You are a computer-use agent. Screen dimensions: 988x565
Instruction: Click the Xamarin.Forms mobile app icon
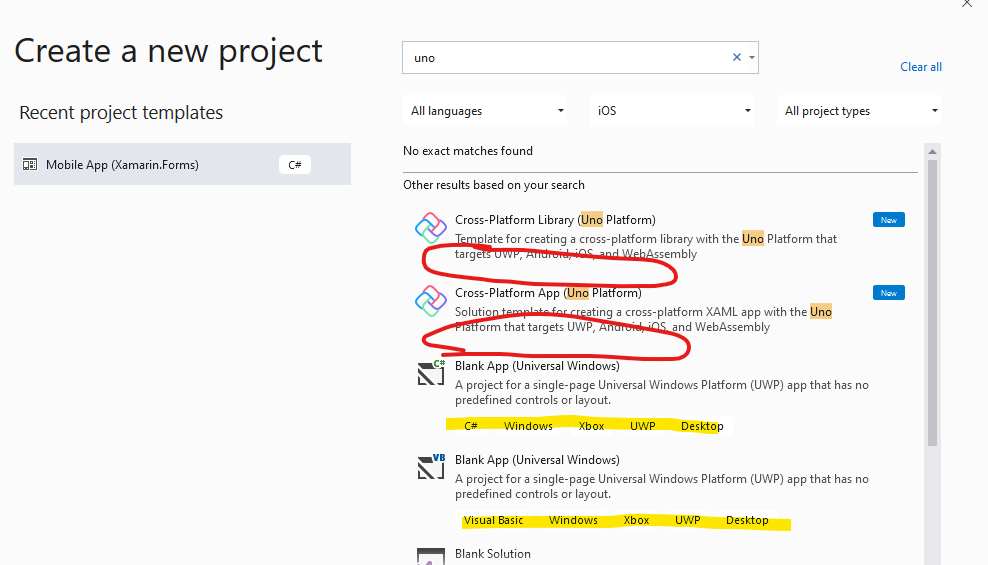(30, 164)
